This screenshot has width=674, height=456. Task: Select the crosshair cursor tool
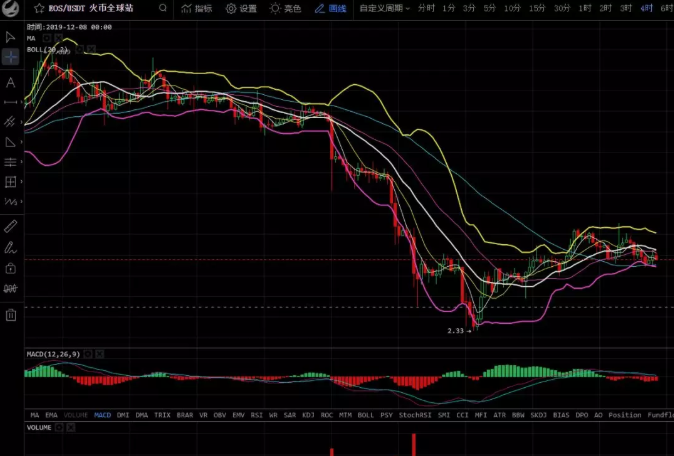click(x=10, y=57)
